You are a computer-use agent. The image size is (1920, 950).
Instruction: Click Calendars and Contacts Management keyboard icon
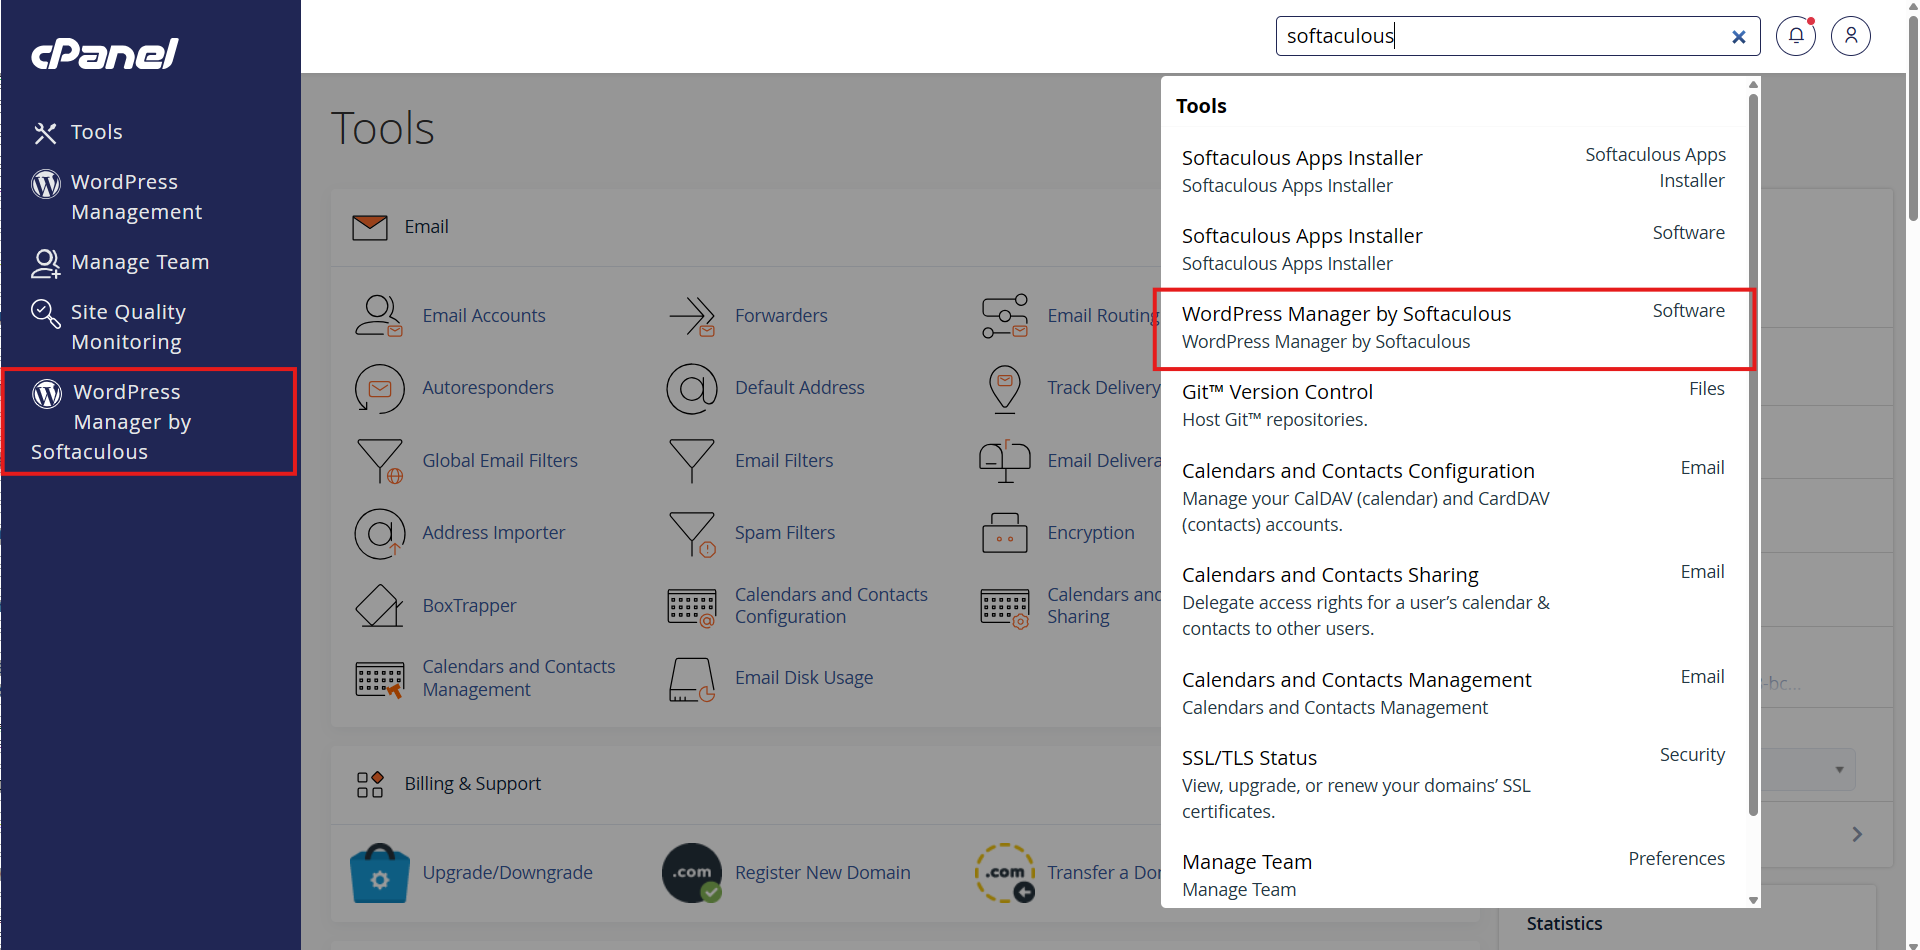[380, 679]
